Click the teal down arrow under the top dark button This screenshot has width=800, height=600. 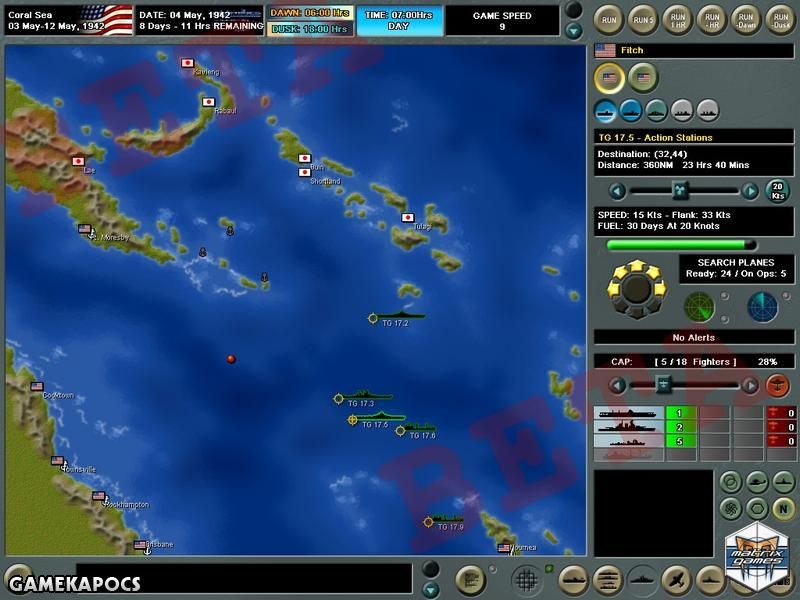tap(574, 31)
